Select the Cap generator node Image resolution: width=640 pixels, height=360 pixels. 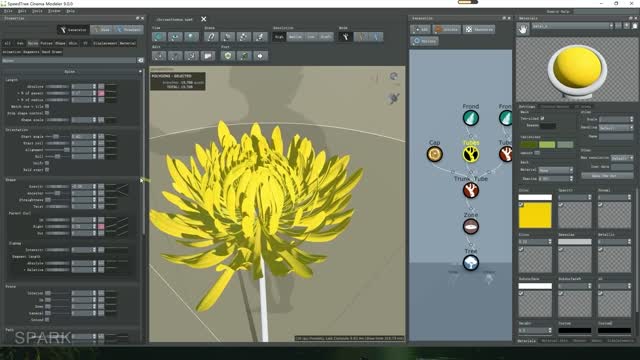(x=435, y=154)
